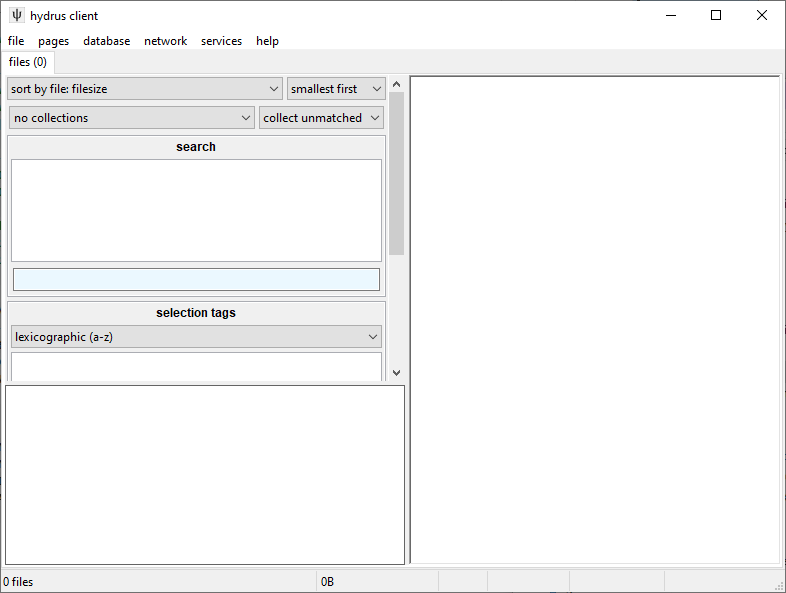Open the network menu
The width and height of the screenshot is (786, 593).
click(165, 41)
